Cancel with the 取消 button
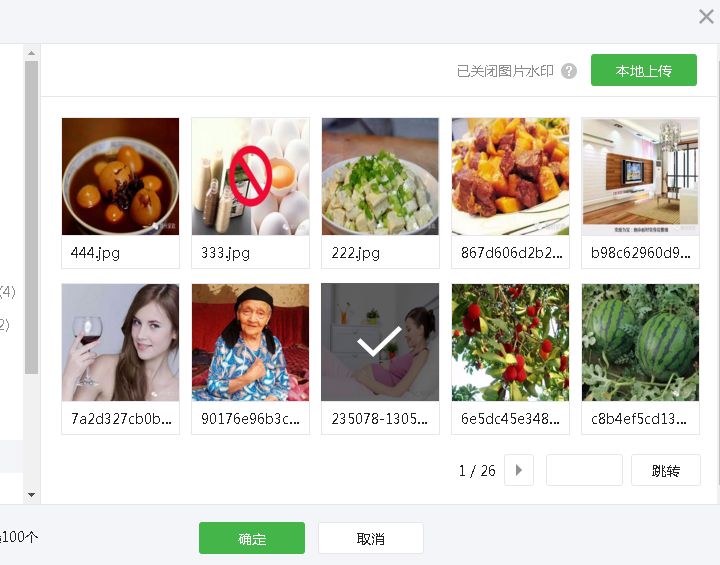 pos(371,538)
